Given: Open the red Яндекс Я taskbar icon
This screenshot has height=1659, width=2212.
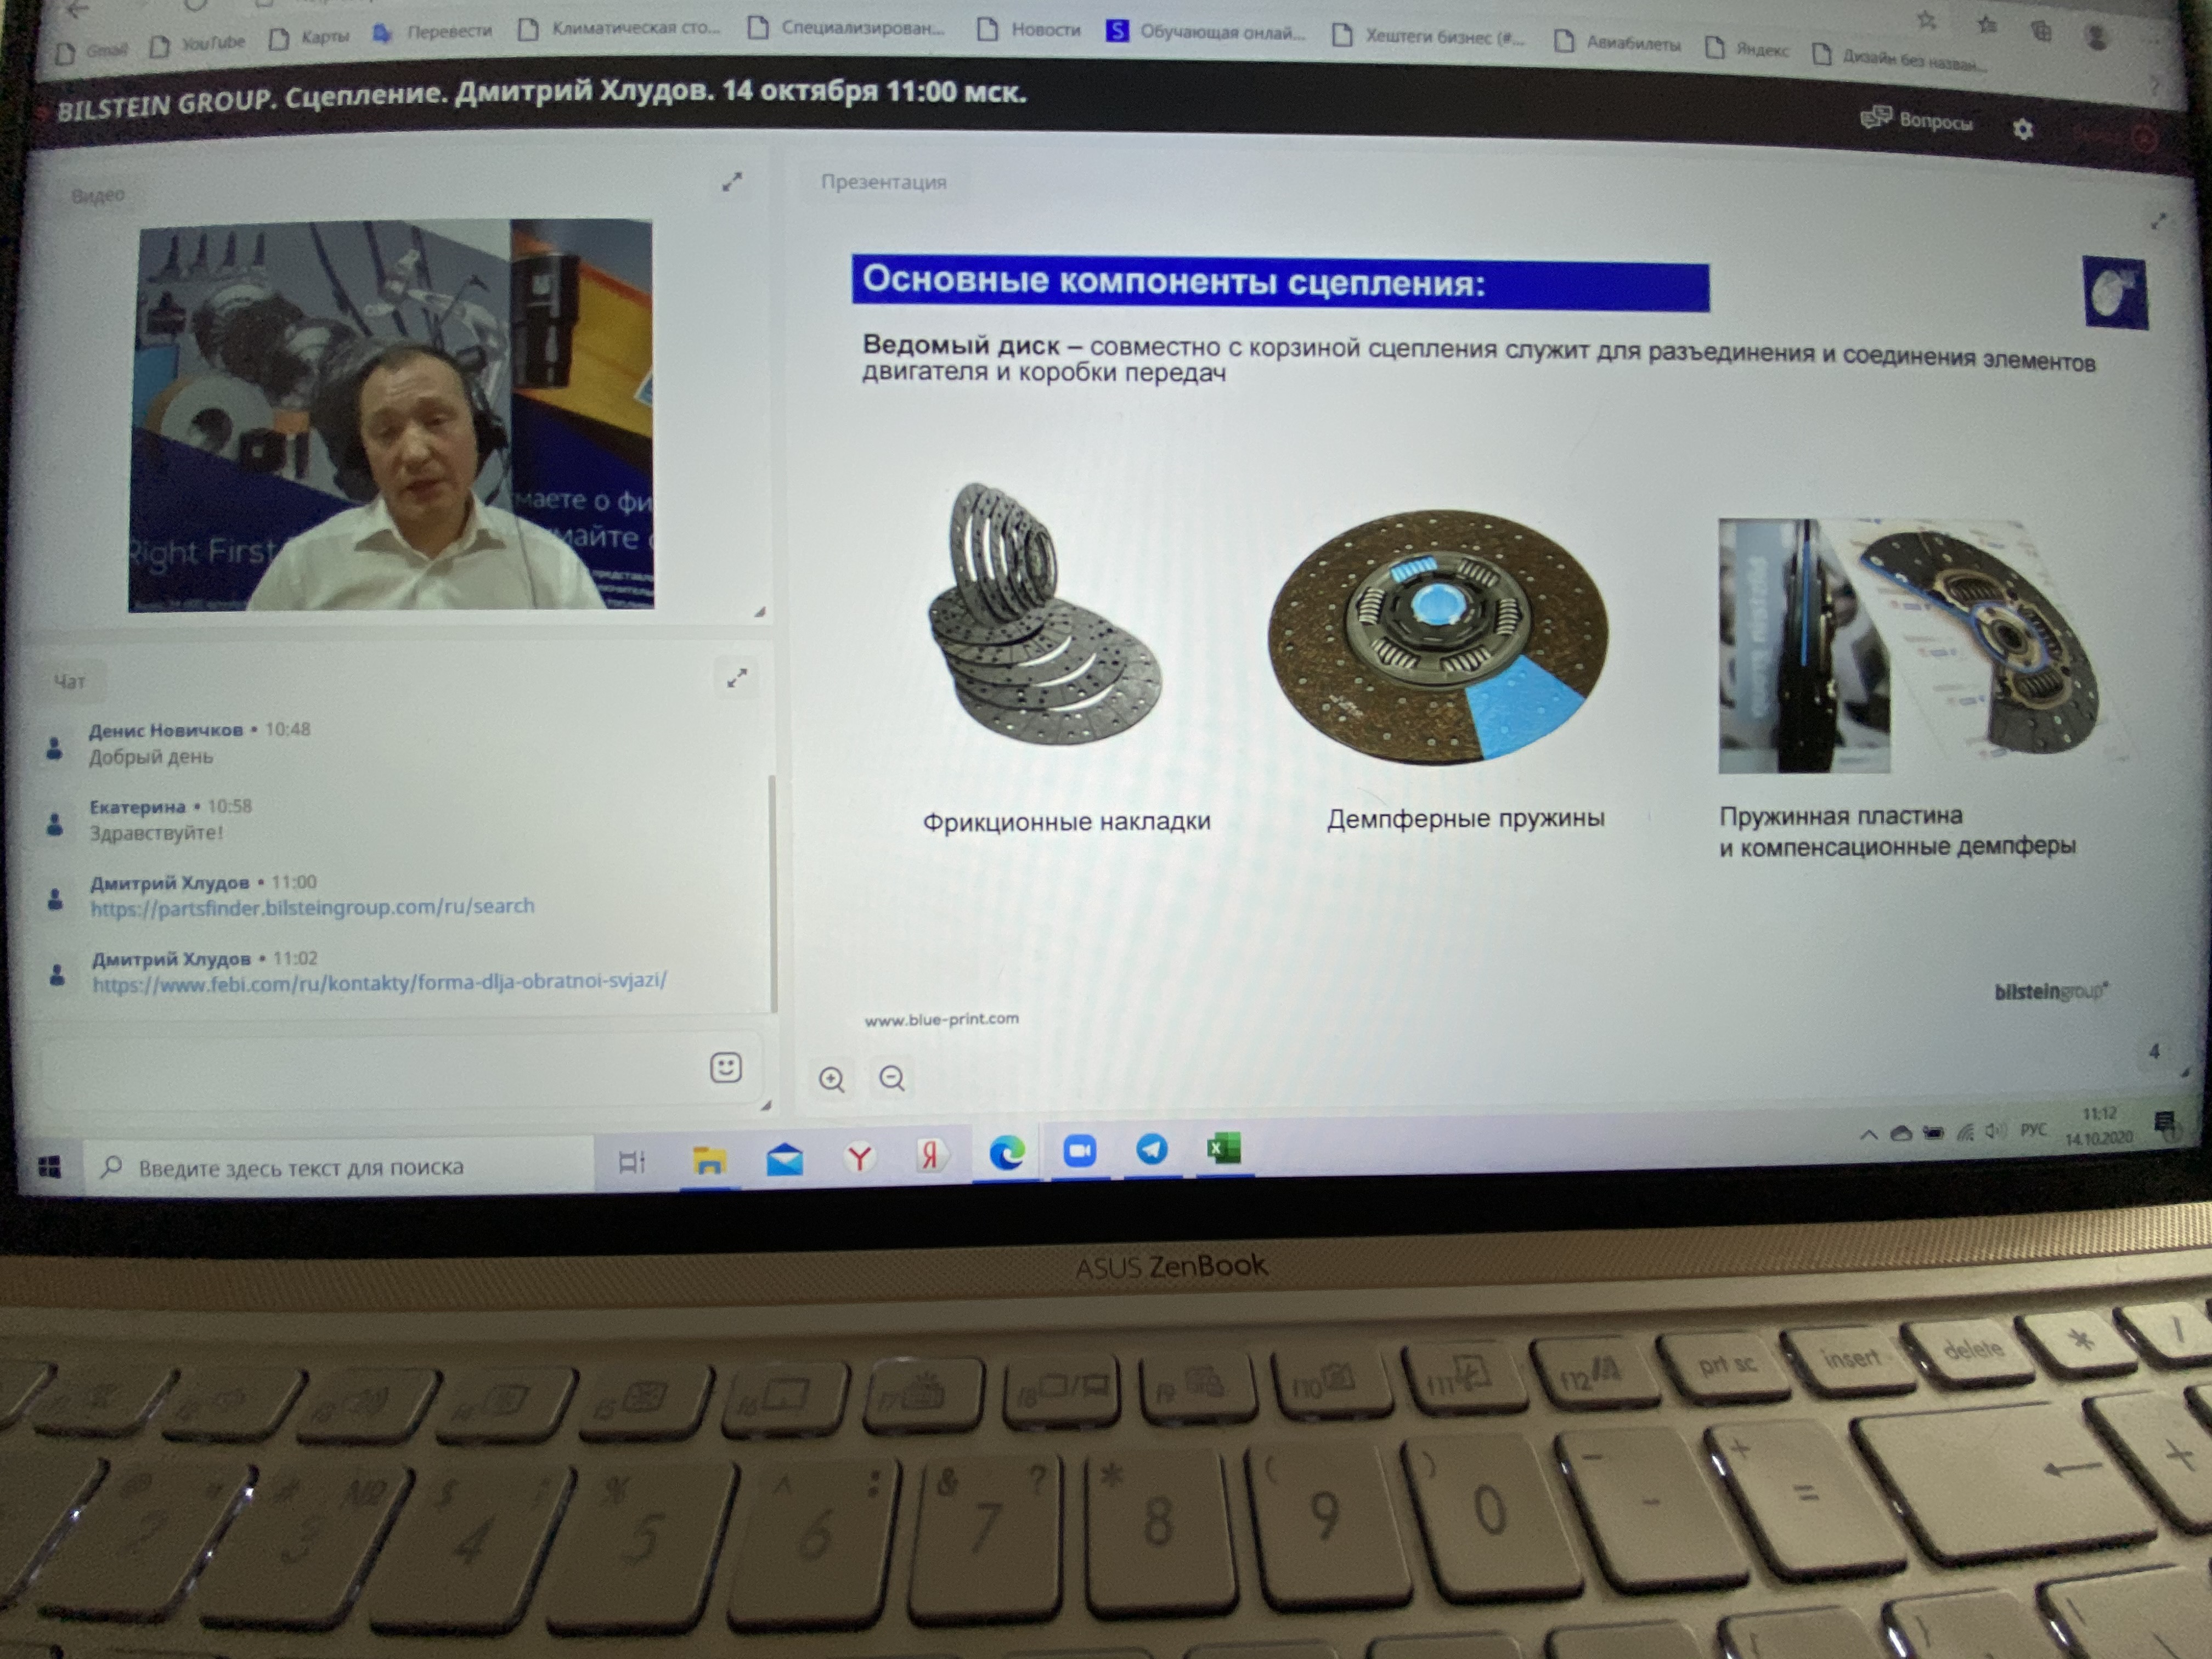Looking at the screenshot, I should (x=931, y=1155).
